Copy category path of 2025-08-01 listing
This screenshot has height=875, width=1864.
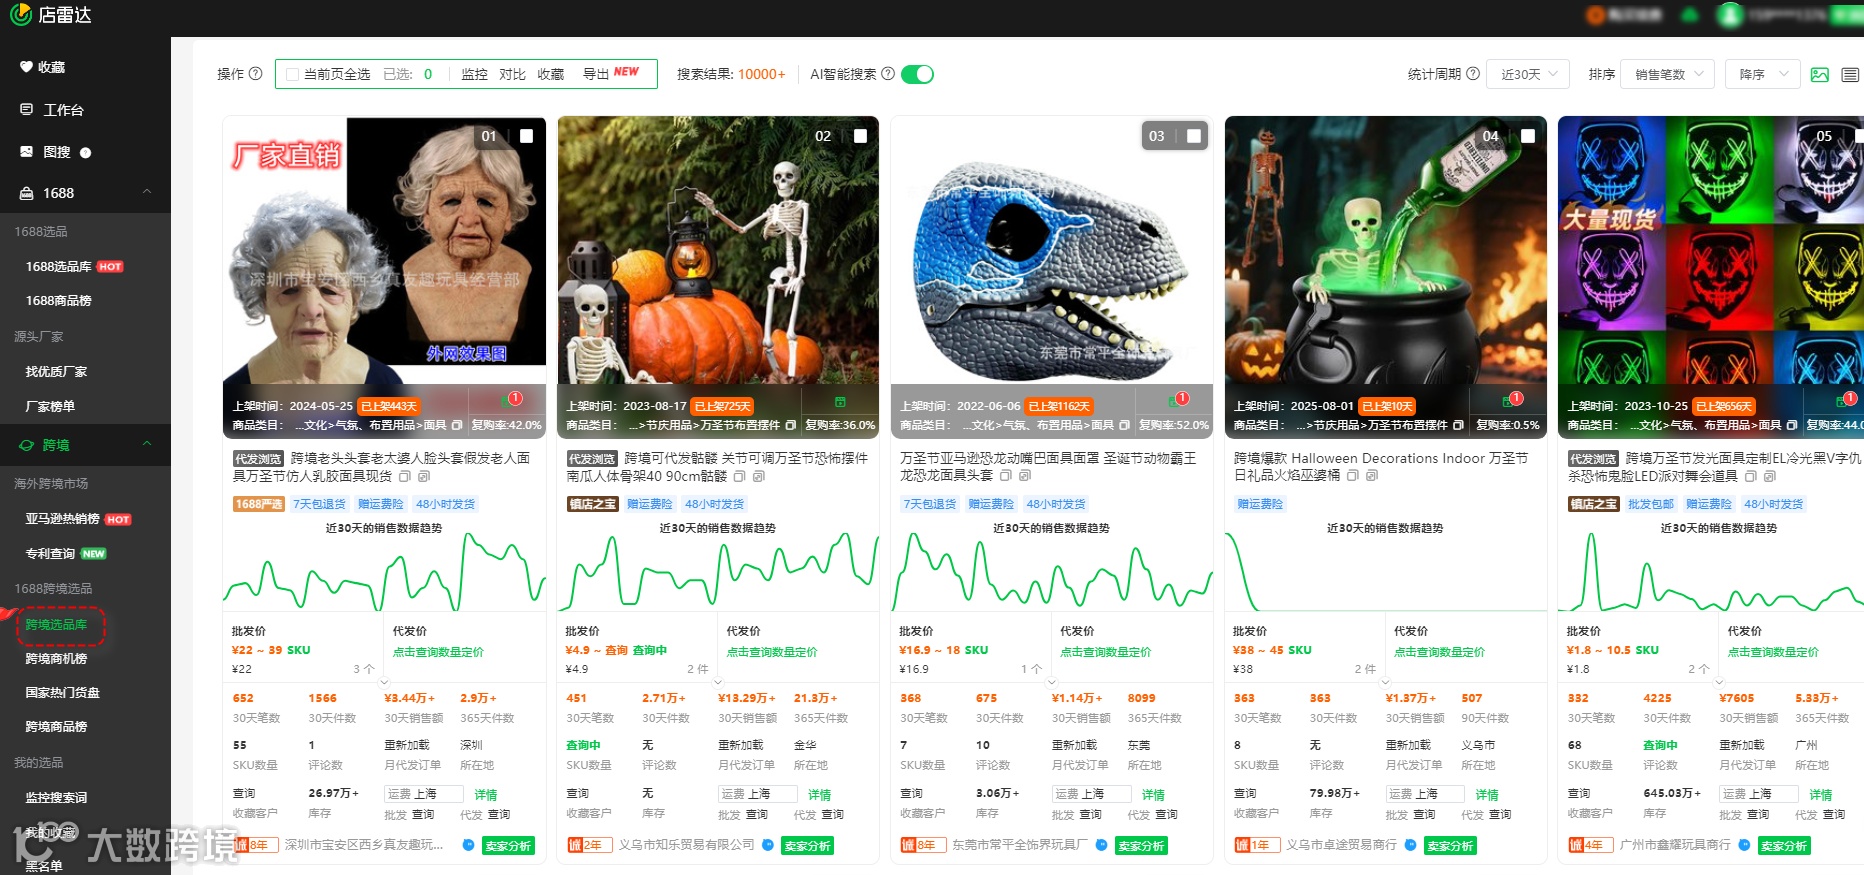coord(1458,425)
